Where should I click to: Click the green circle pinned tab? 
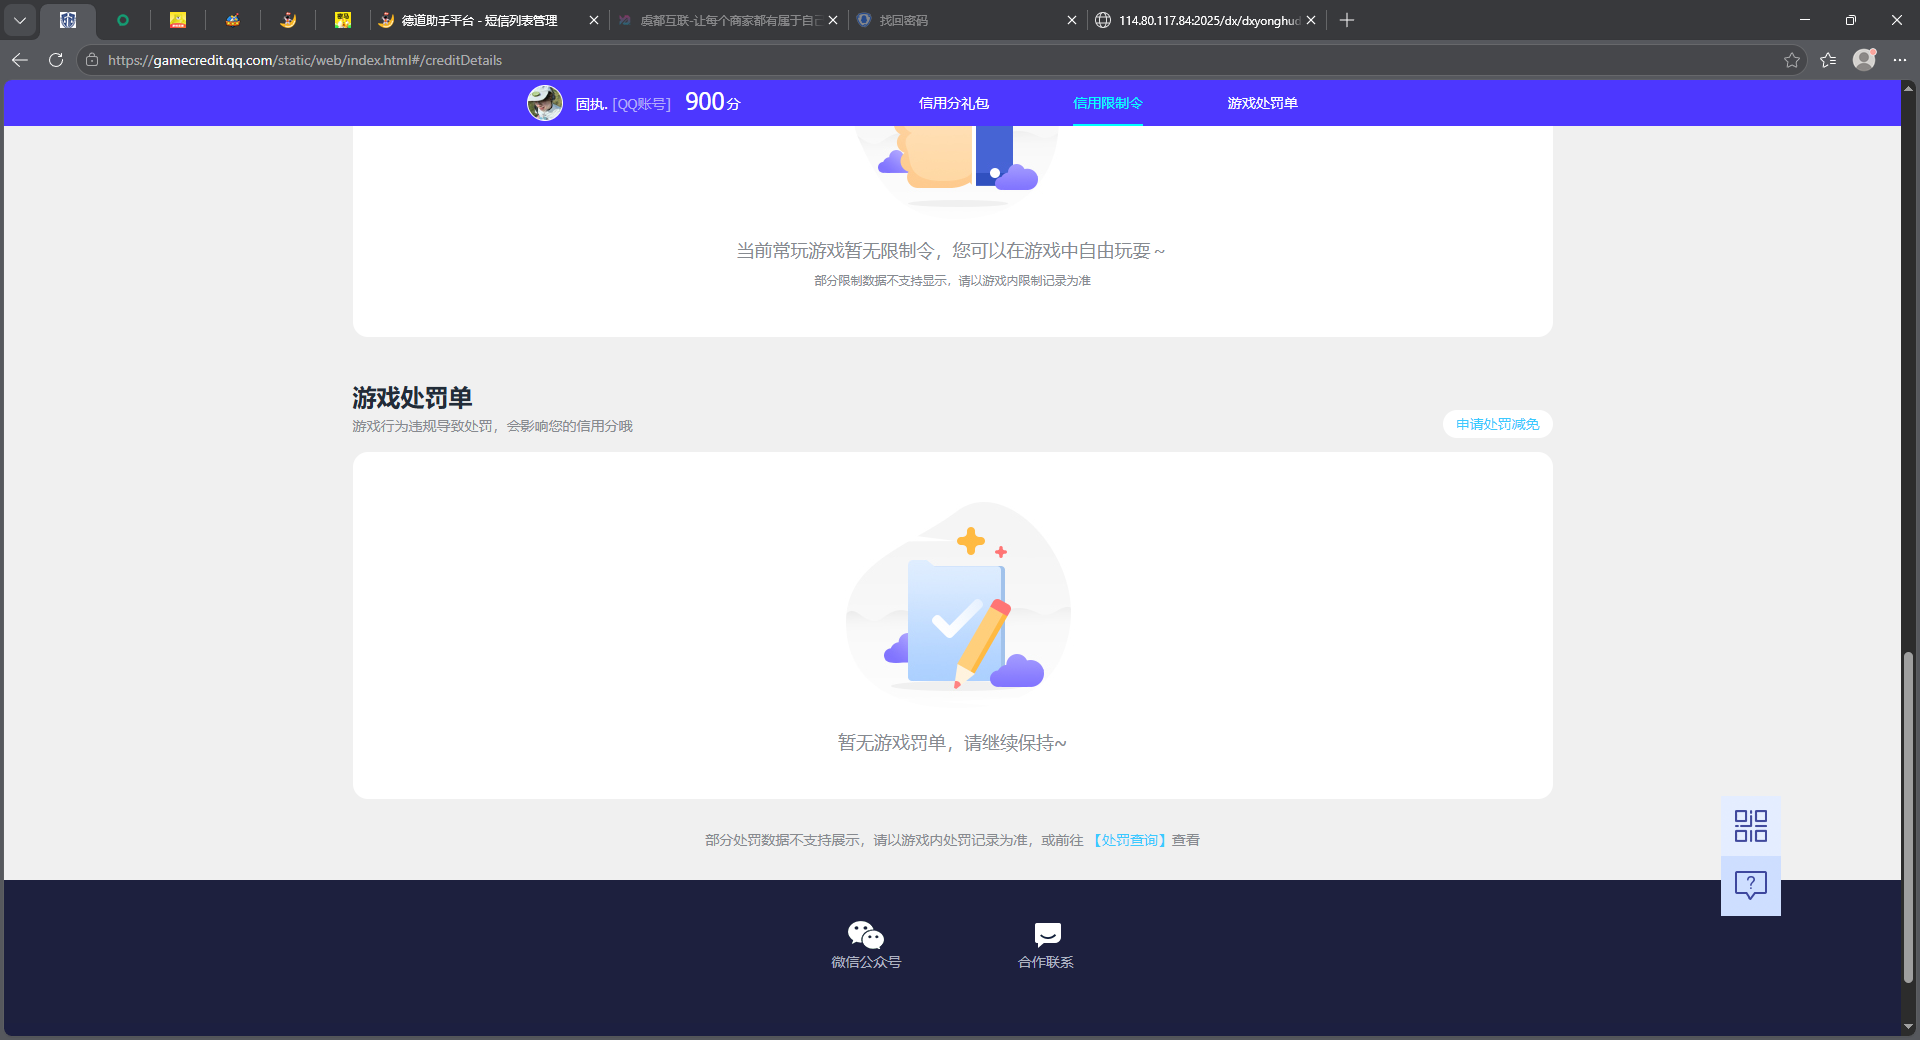124,20
